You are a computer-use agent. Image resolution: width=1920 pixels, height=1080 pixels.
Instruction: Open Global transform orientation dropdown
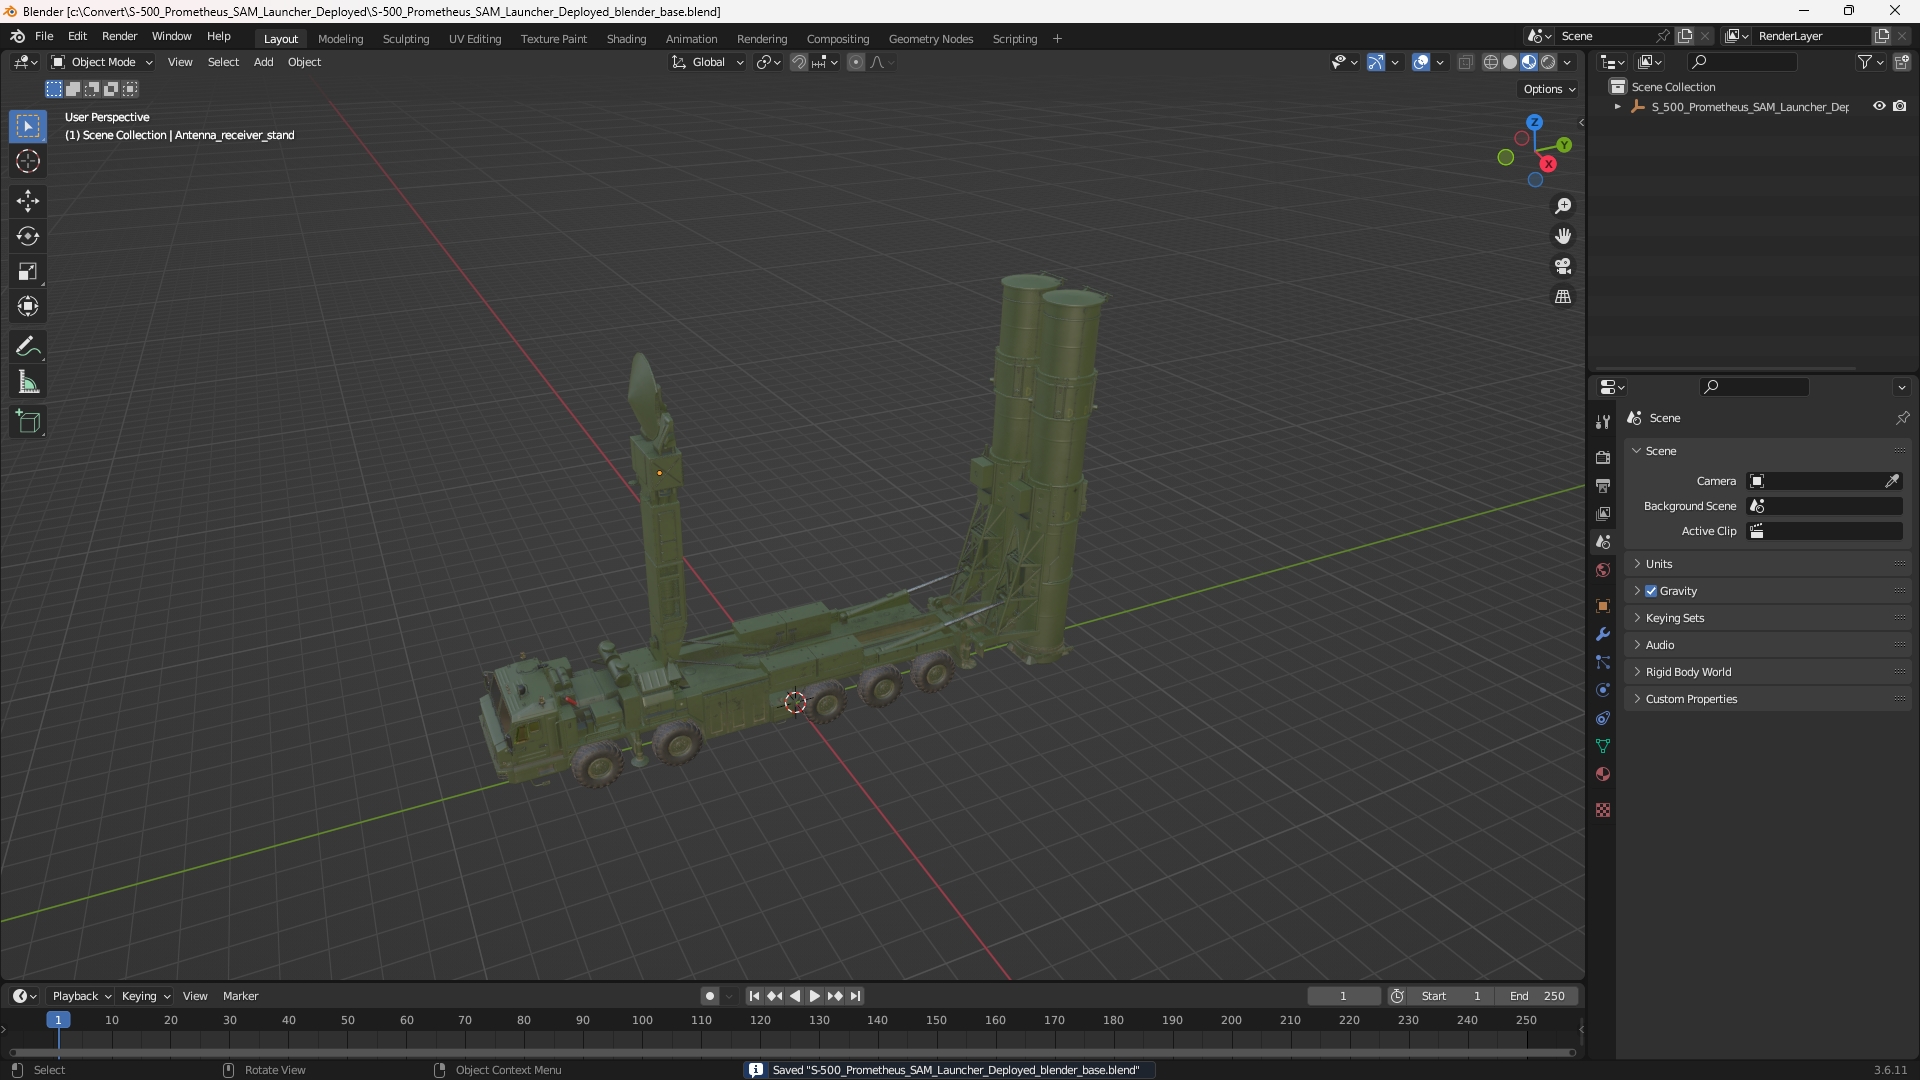coord(708,62)
